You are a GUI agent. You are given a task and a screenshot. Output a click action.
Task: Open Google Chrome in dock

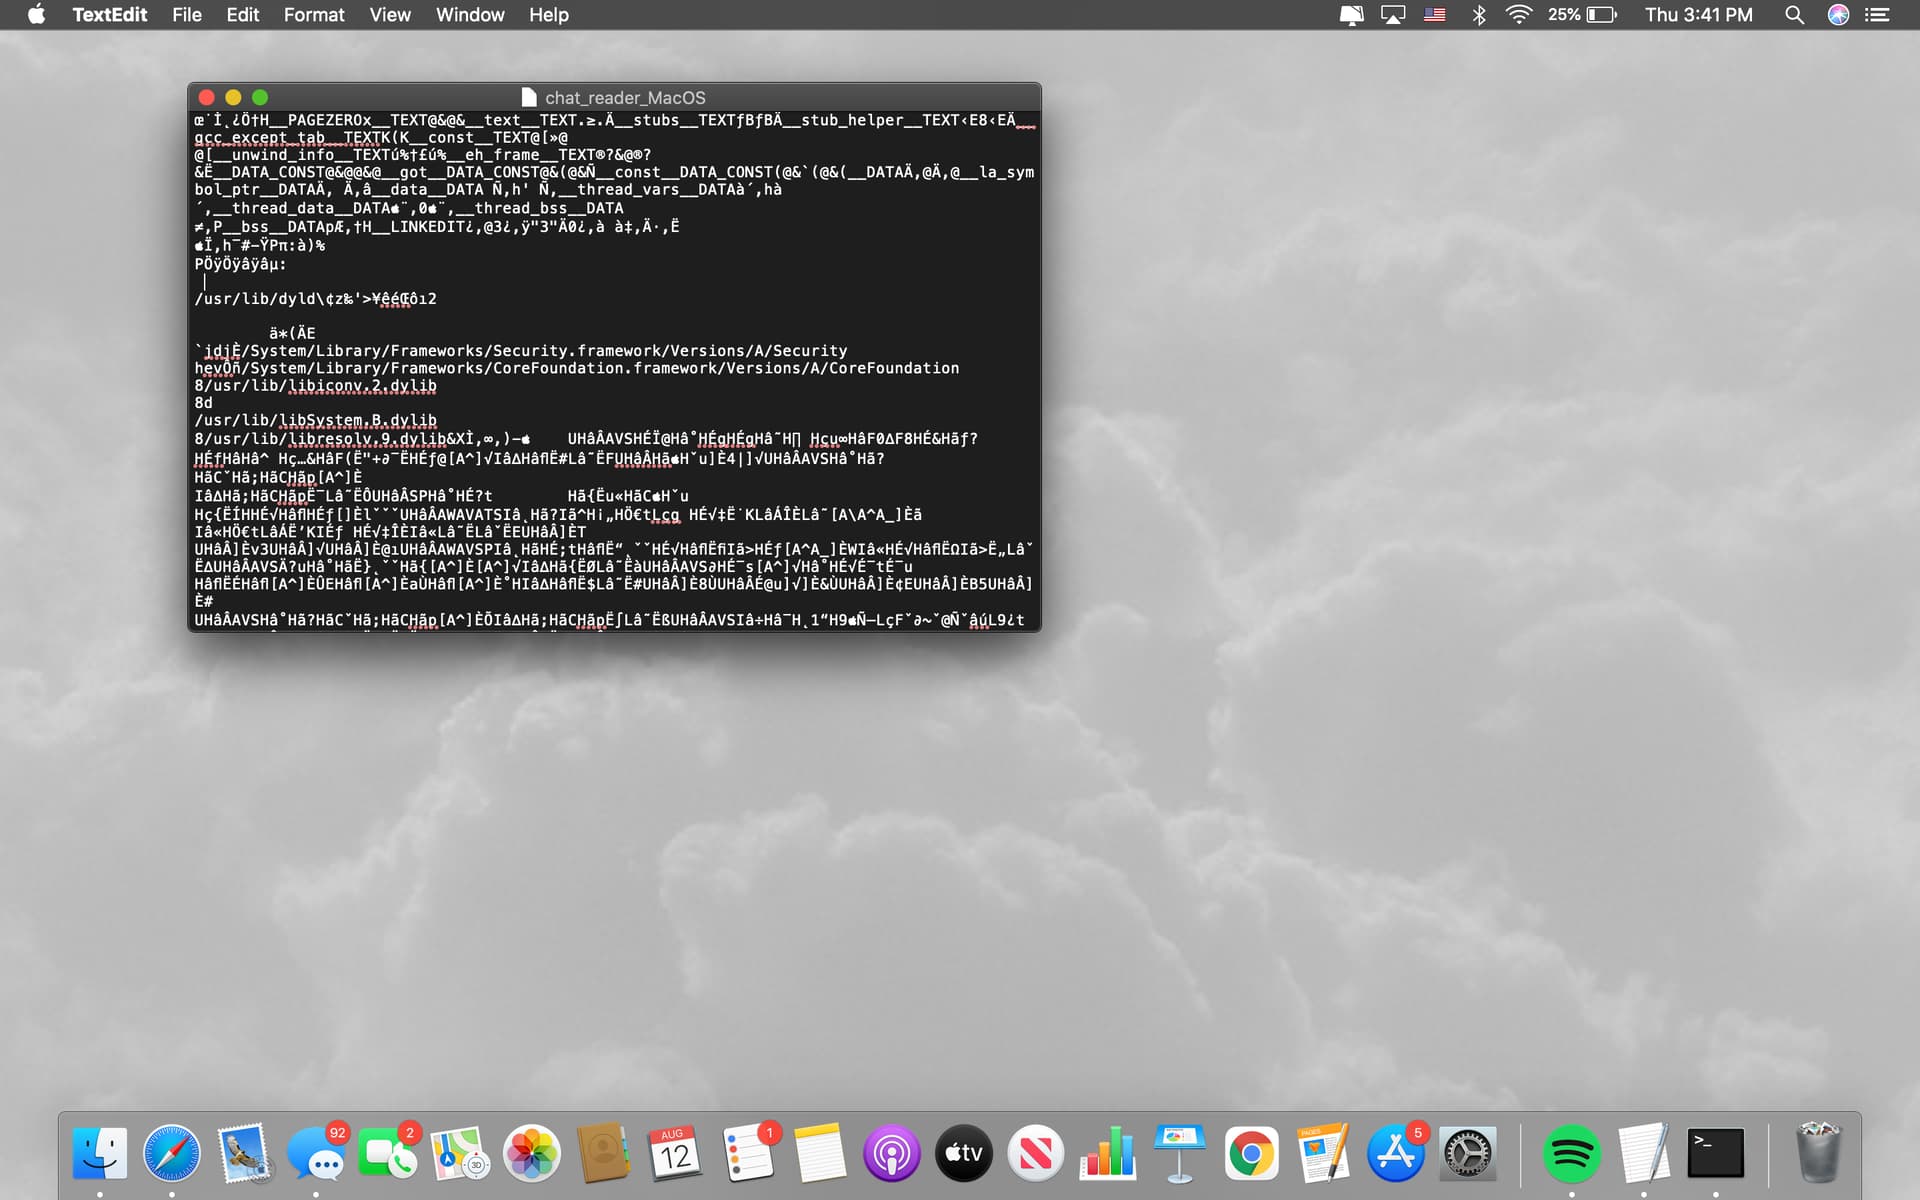point(1251,1153)
